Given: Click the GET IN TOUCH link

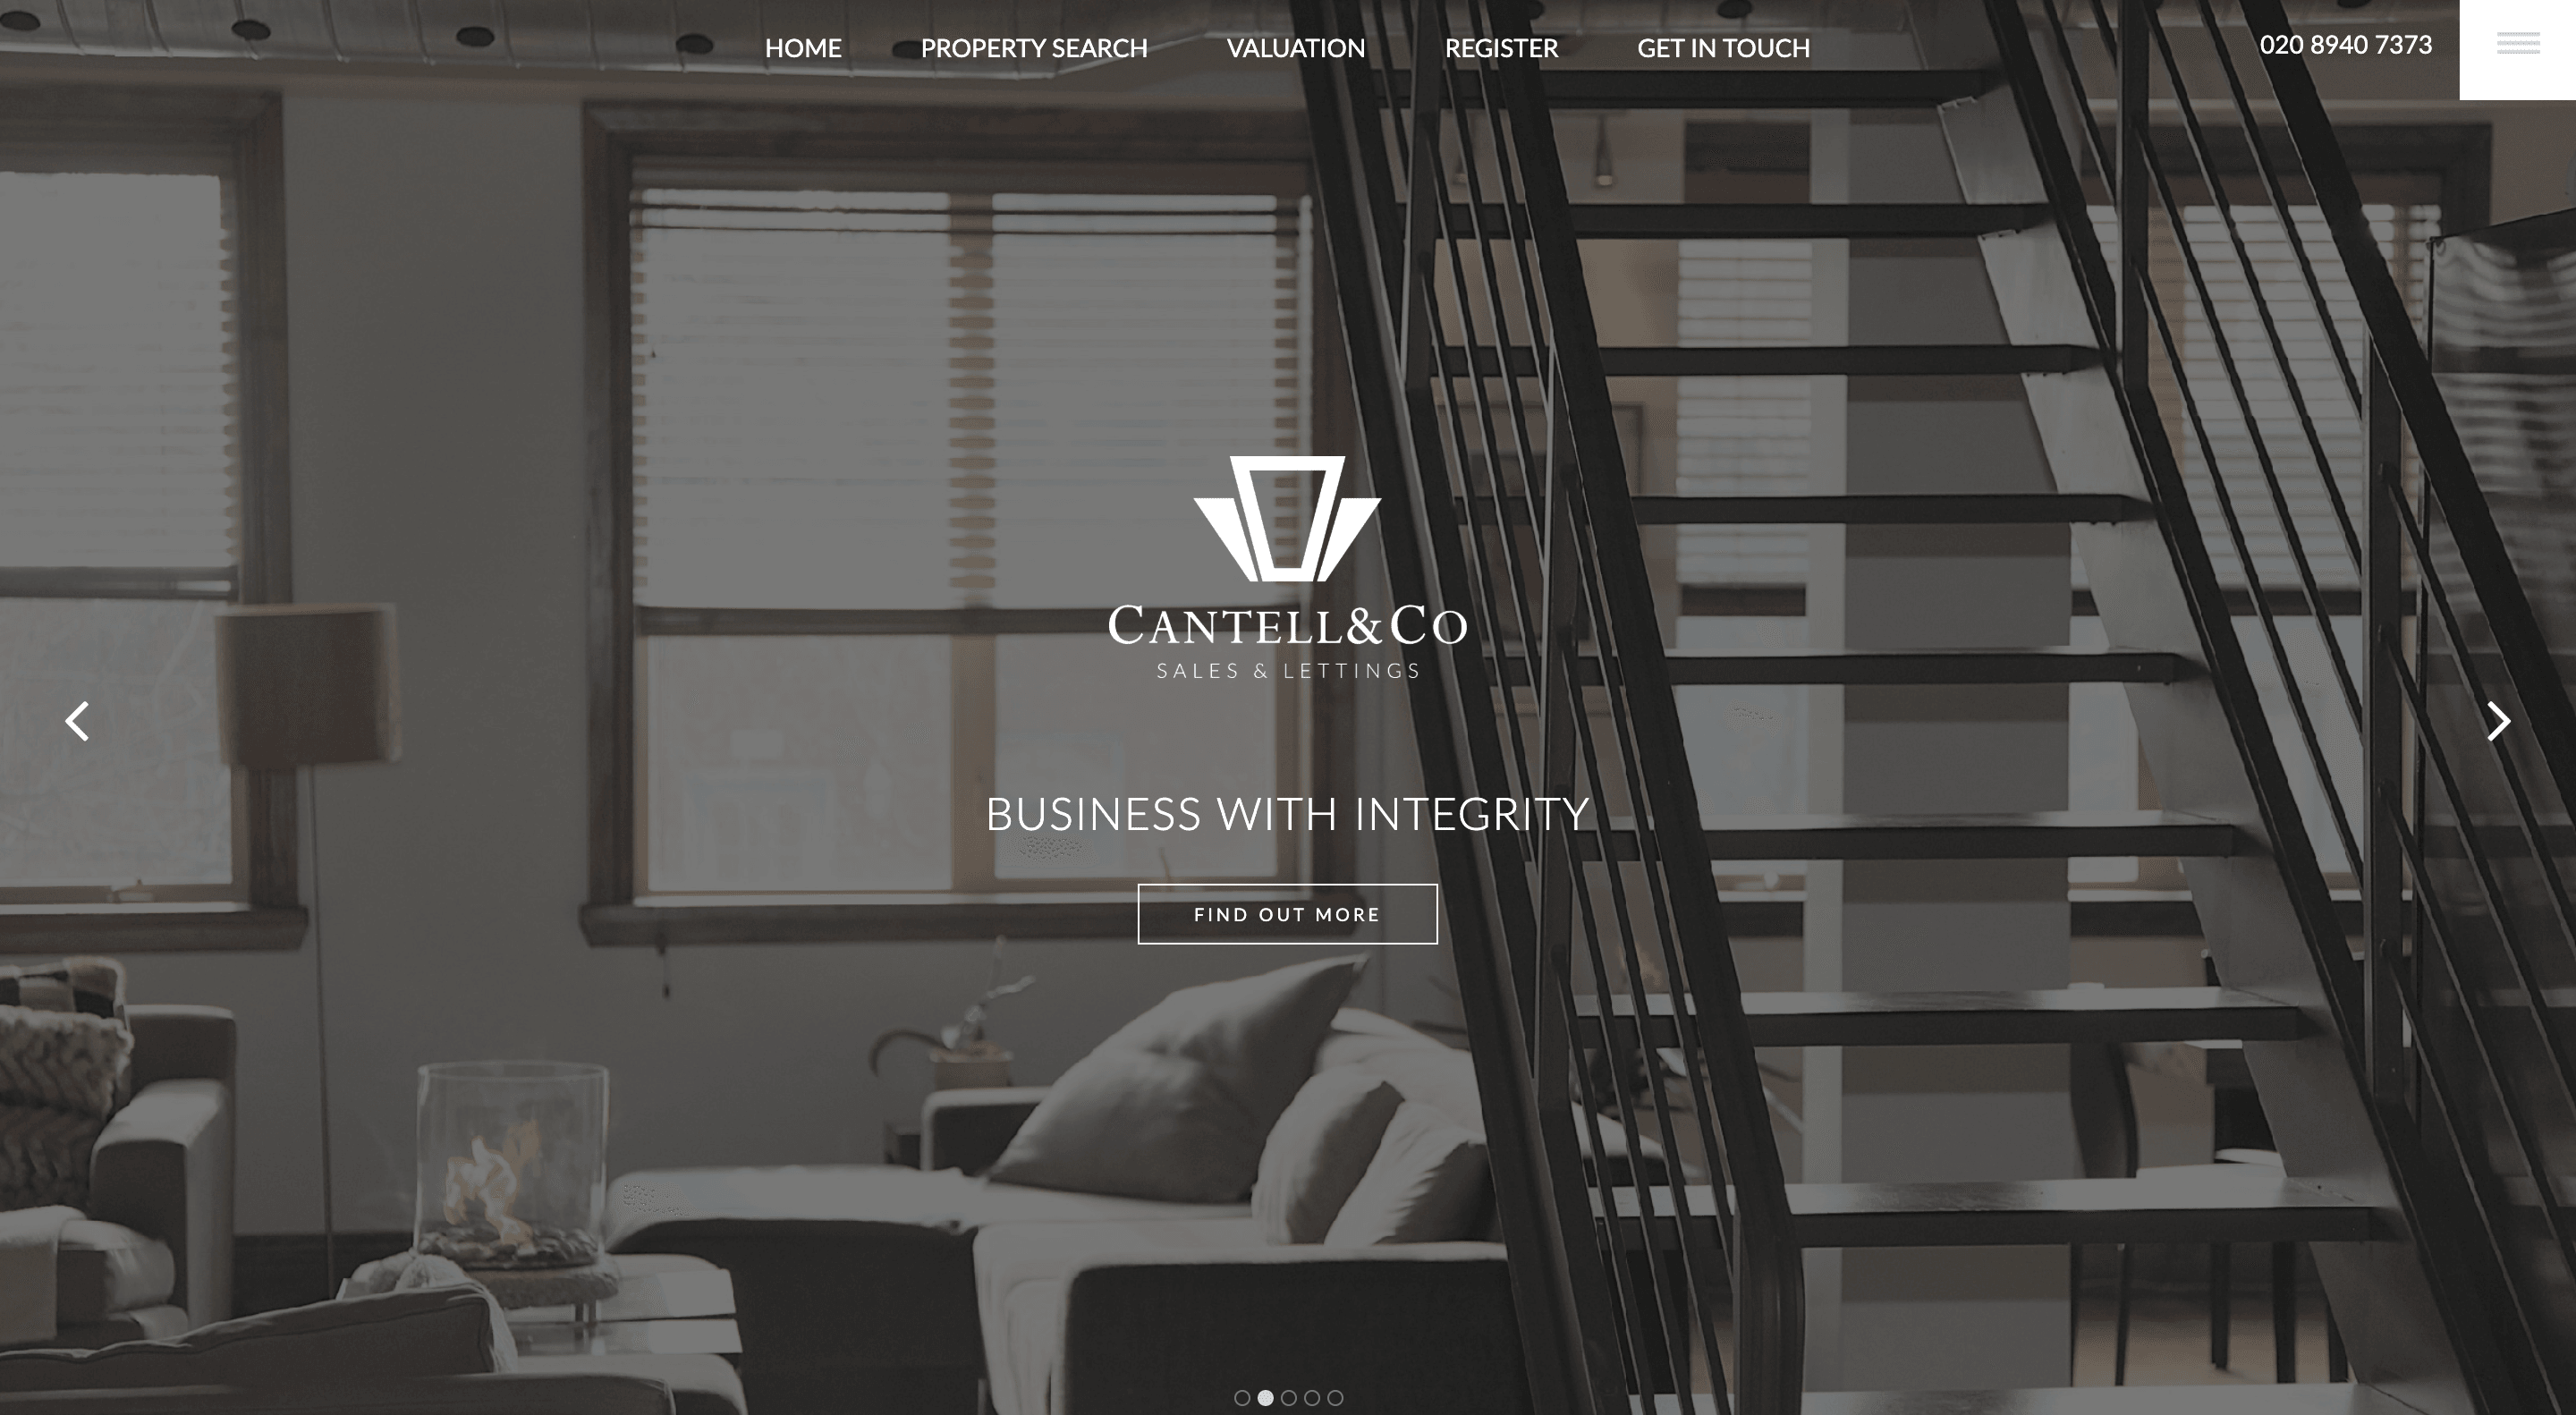Looking at the screenshot, I should [x=1724, y=47].
